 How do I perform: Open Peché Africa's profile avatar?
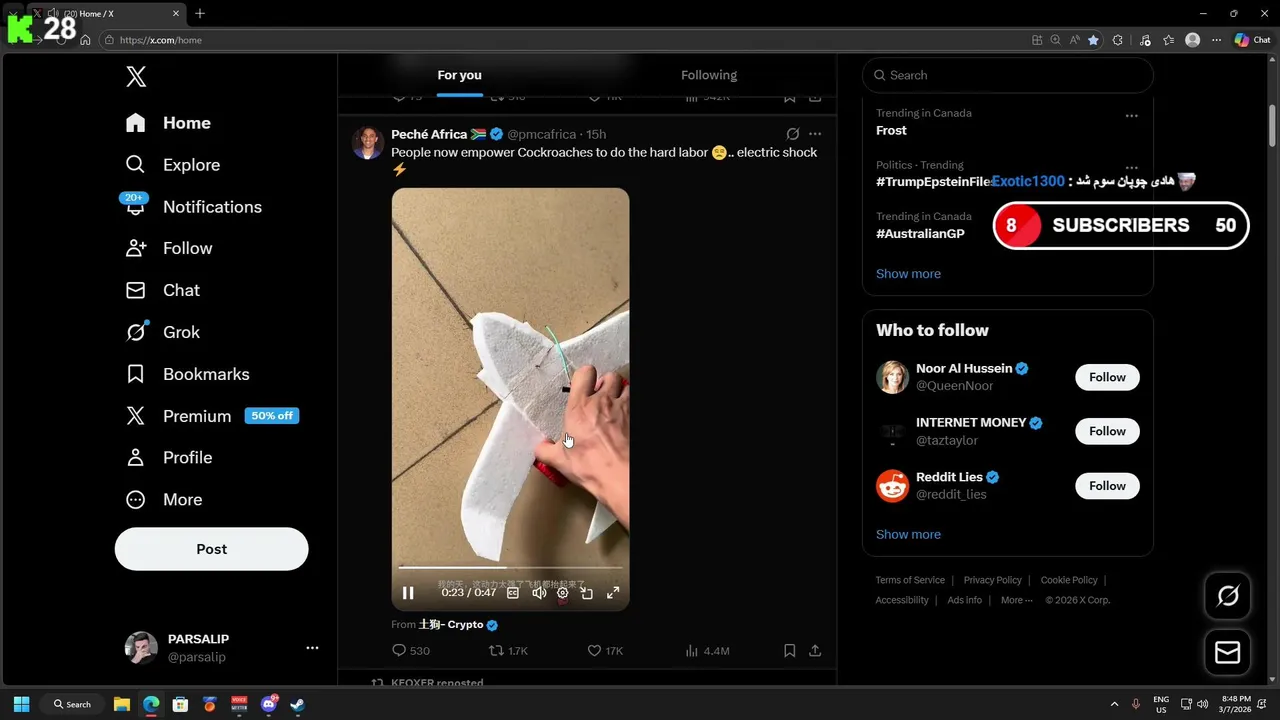click(x=367, y=143)
